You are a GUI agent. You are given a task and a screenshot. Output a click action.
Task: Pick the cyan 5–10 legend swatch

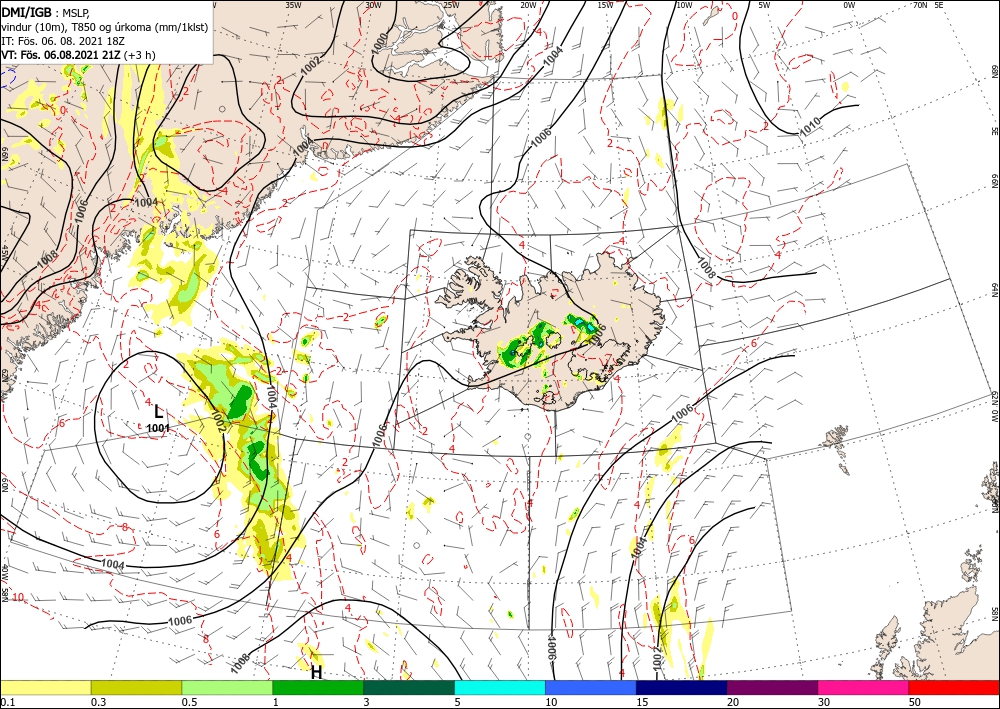(500, 687)
